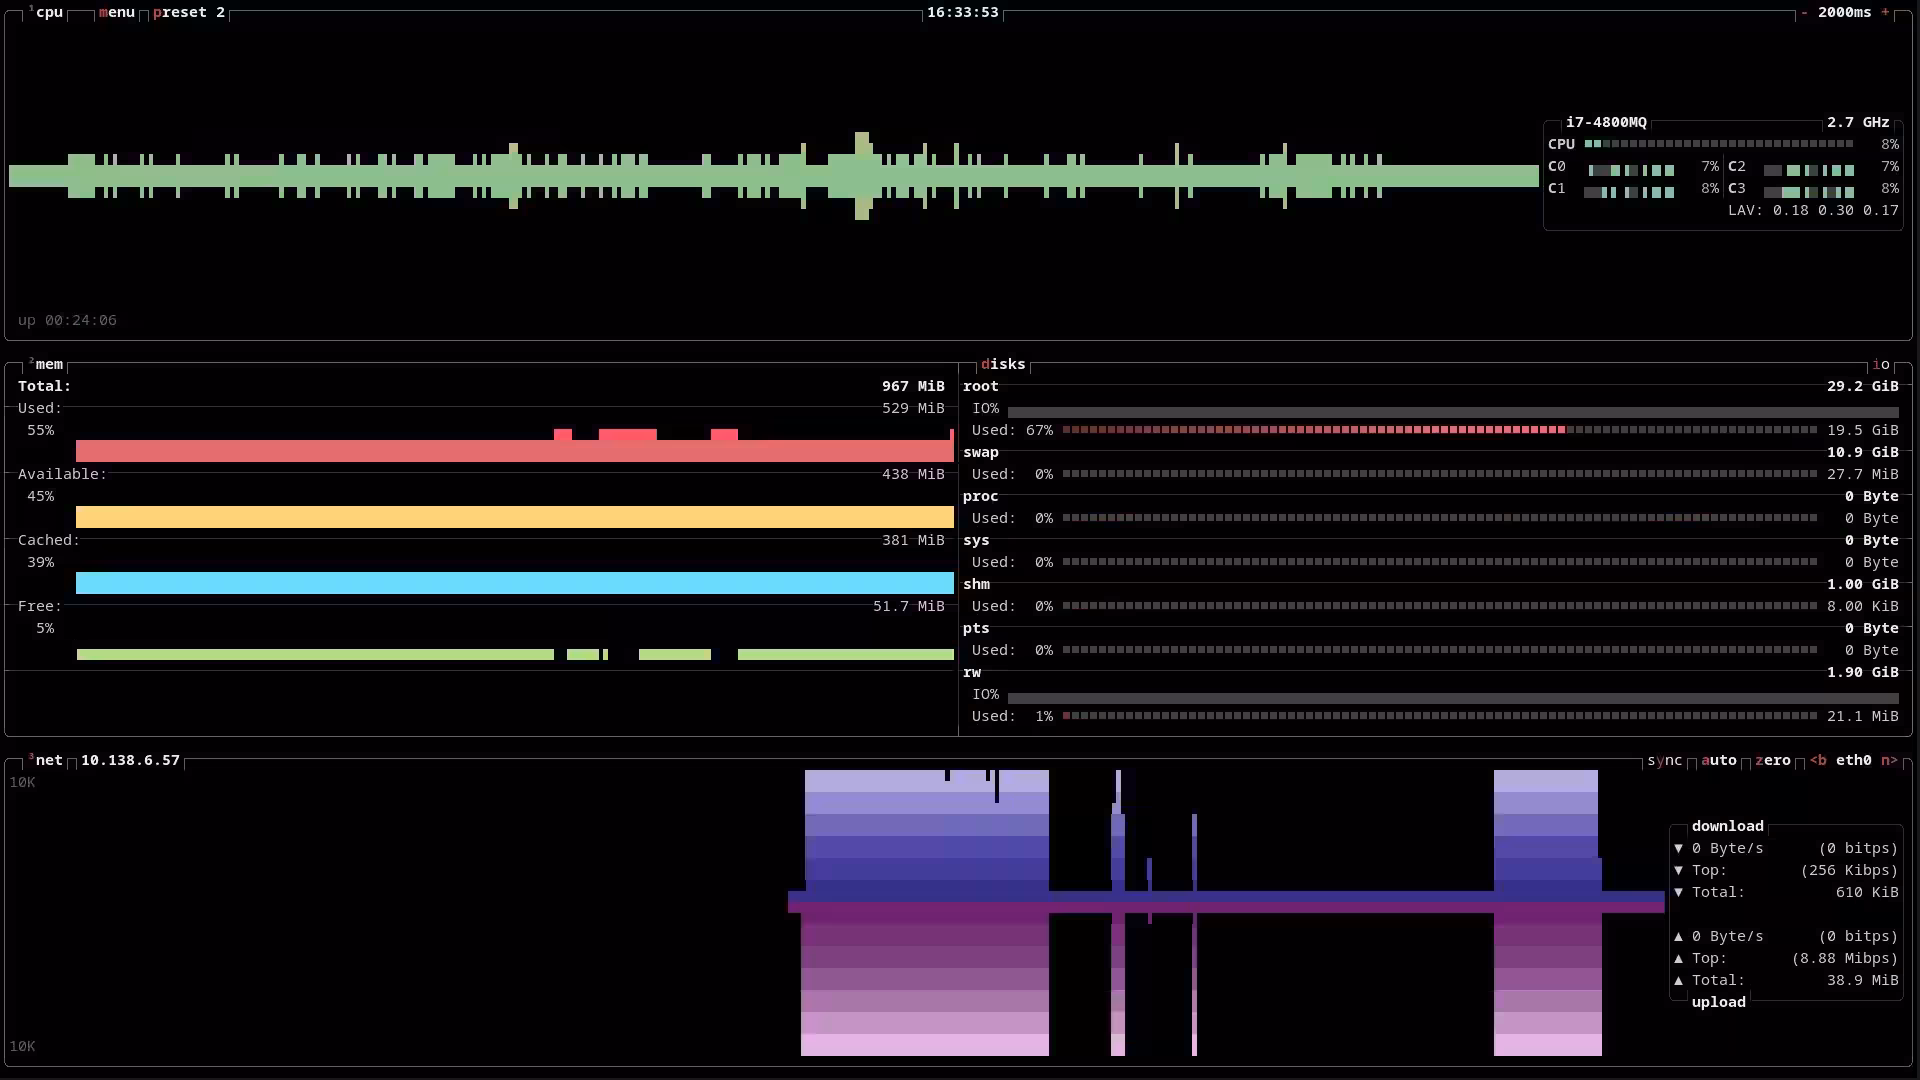Screen dimensions: 1920x1080
Task: Click zero to reset network totals
Action: click(x=1773, y=760)
